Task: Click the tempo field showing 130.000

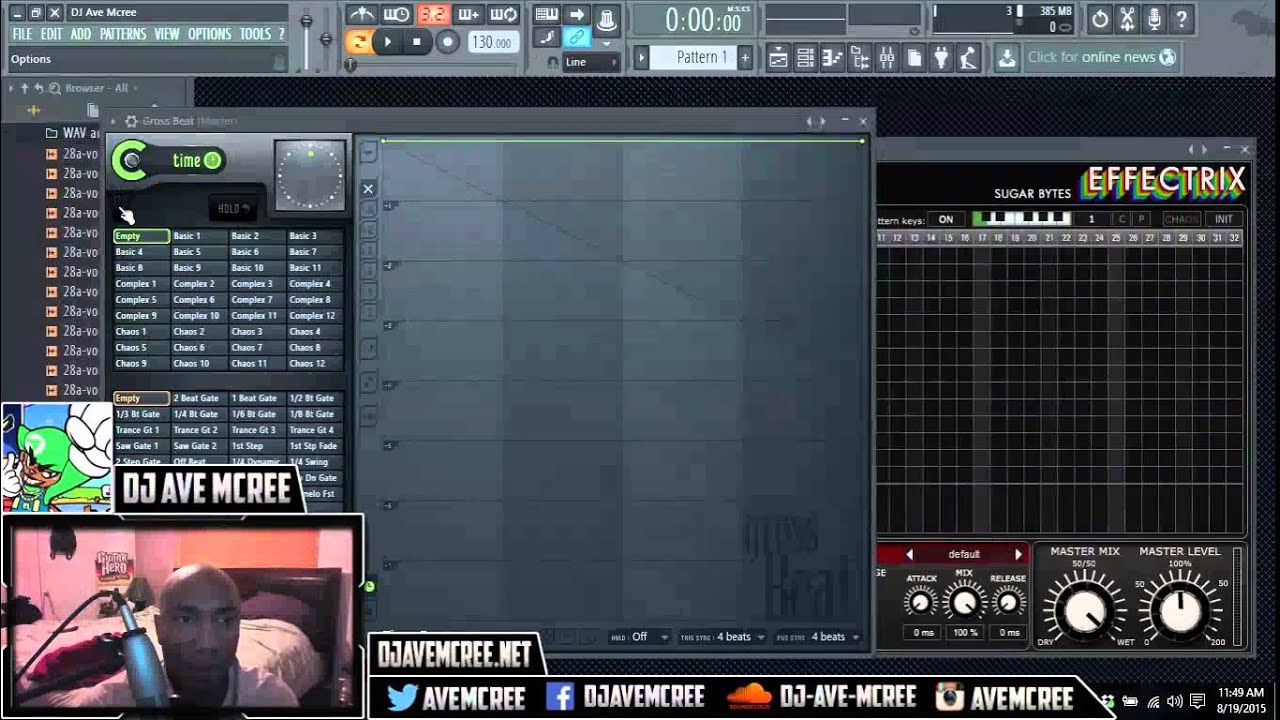Action: (493, 42)
